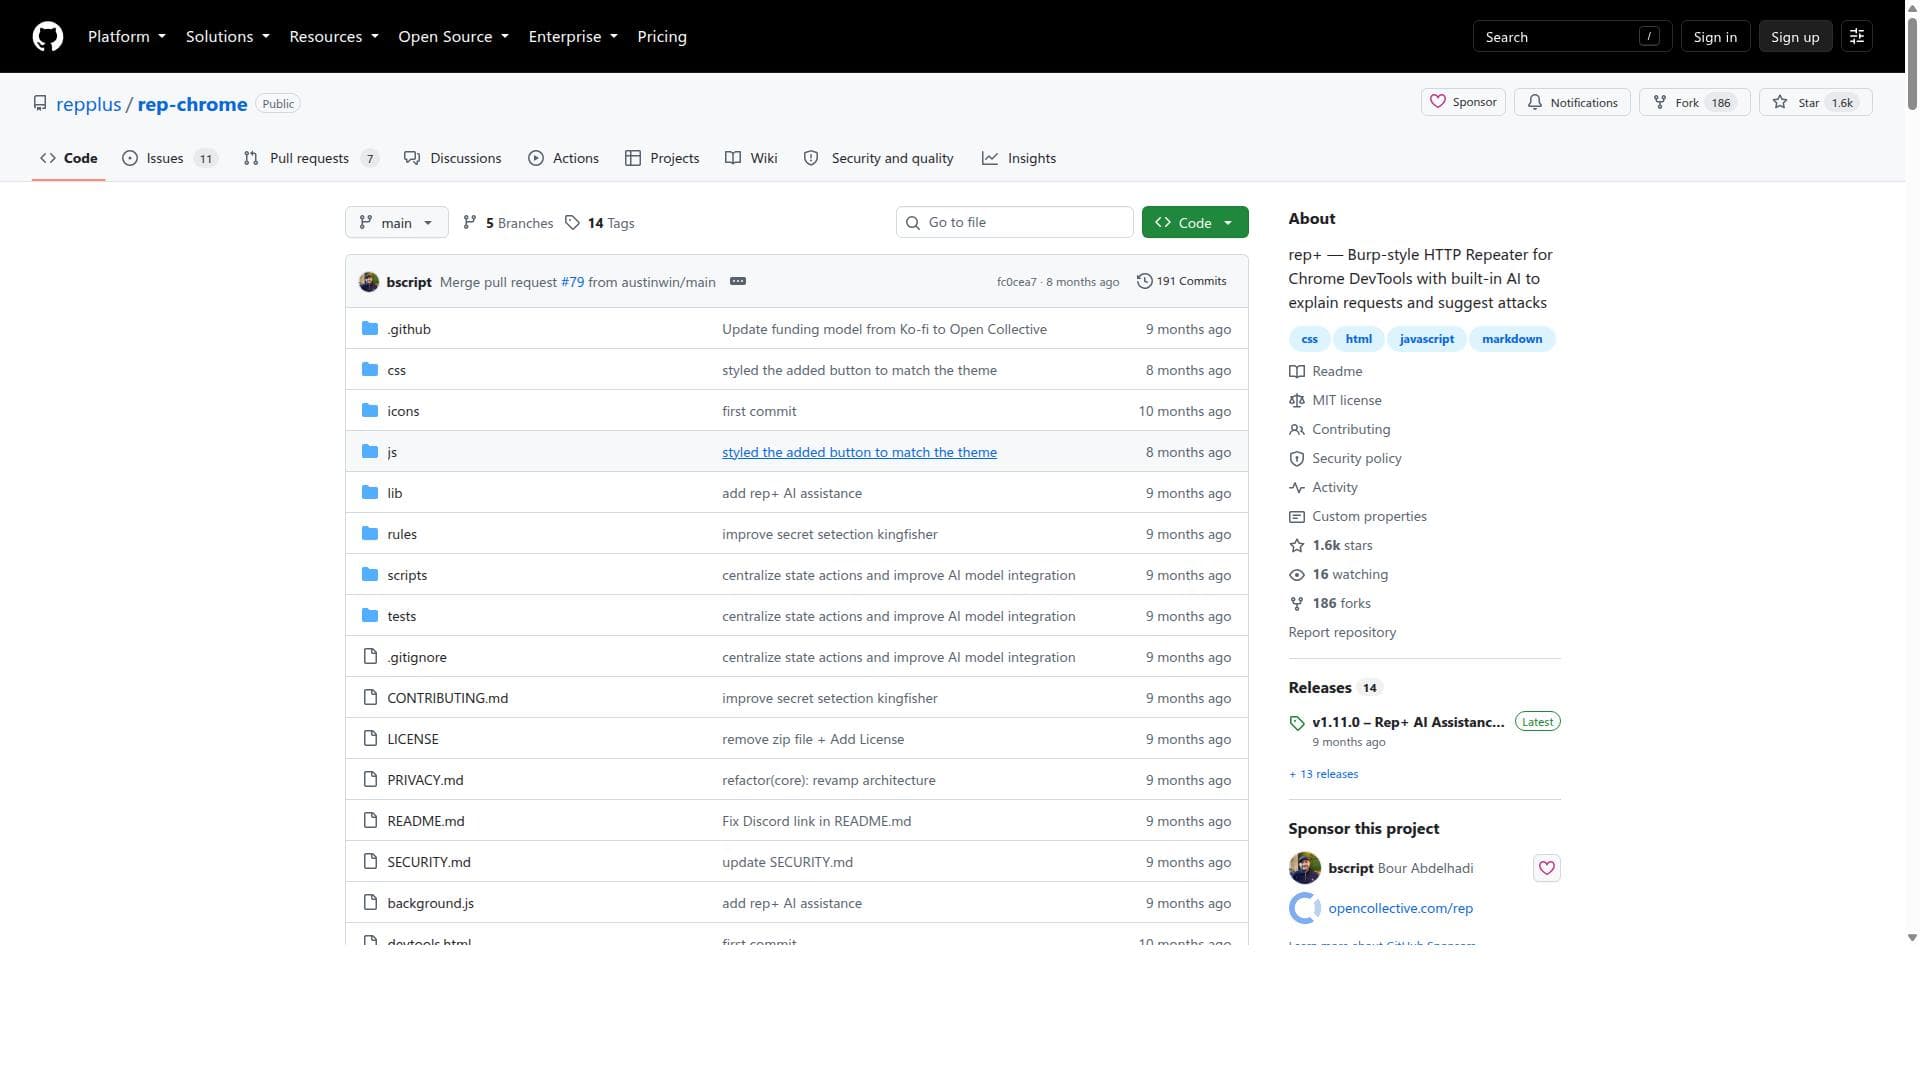Click the Open Collective logo icon
Screen dimensions: 1920x1080
coord(1305,908)
